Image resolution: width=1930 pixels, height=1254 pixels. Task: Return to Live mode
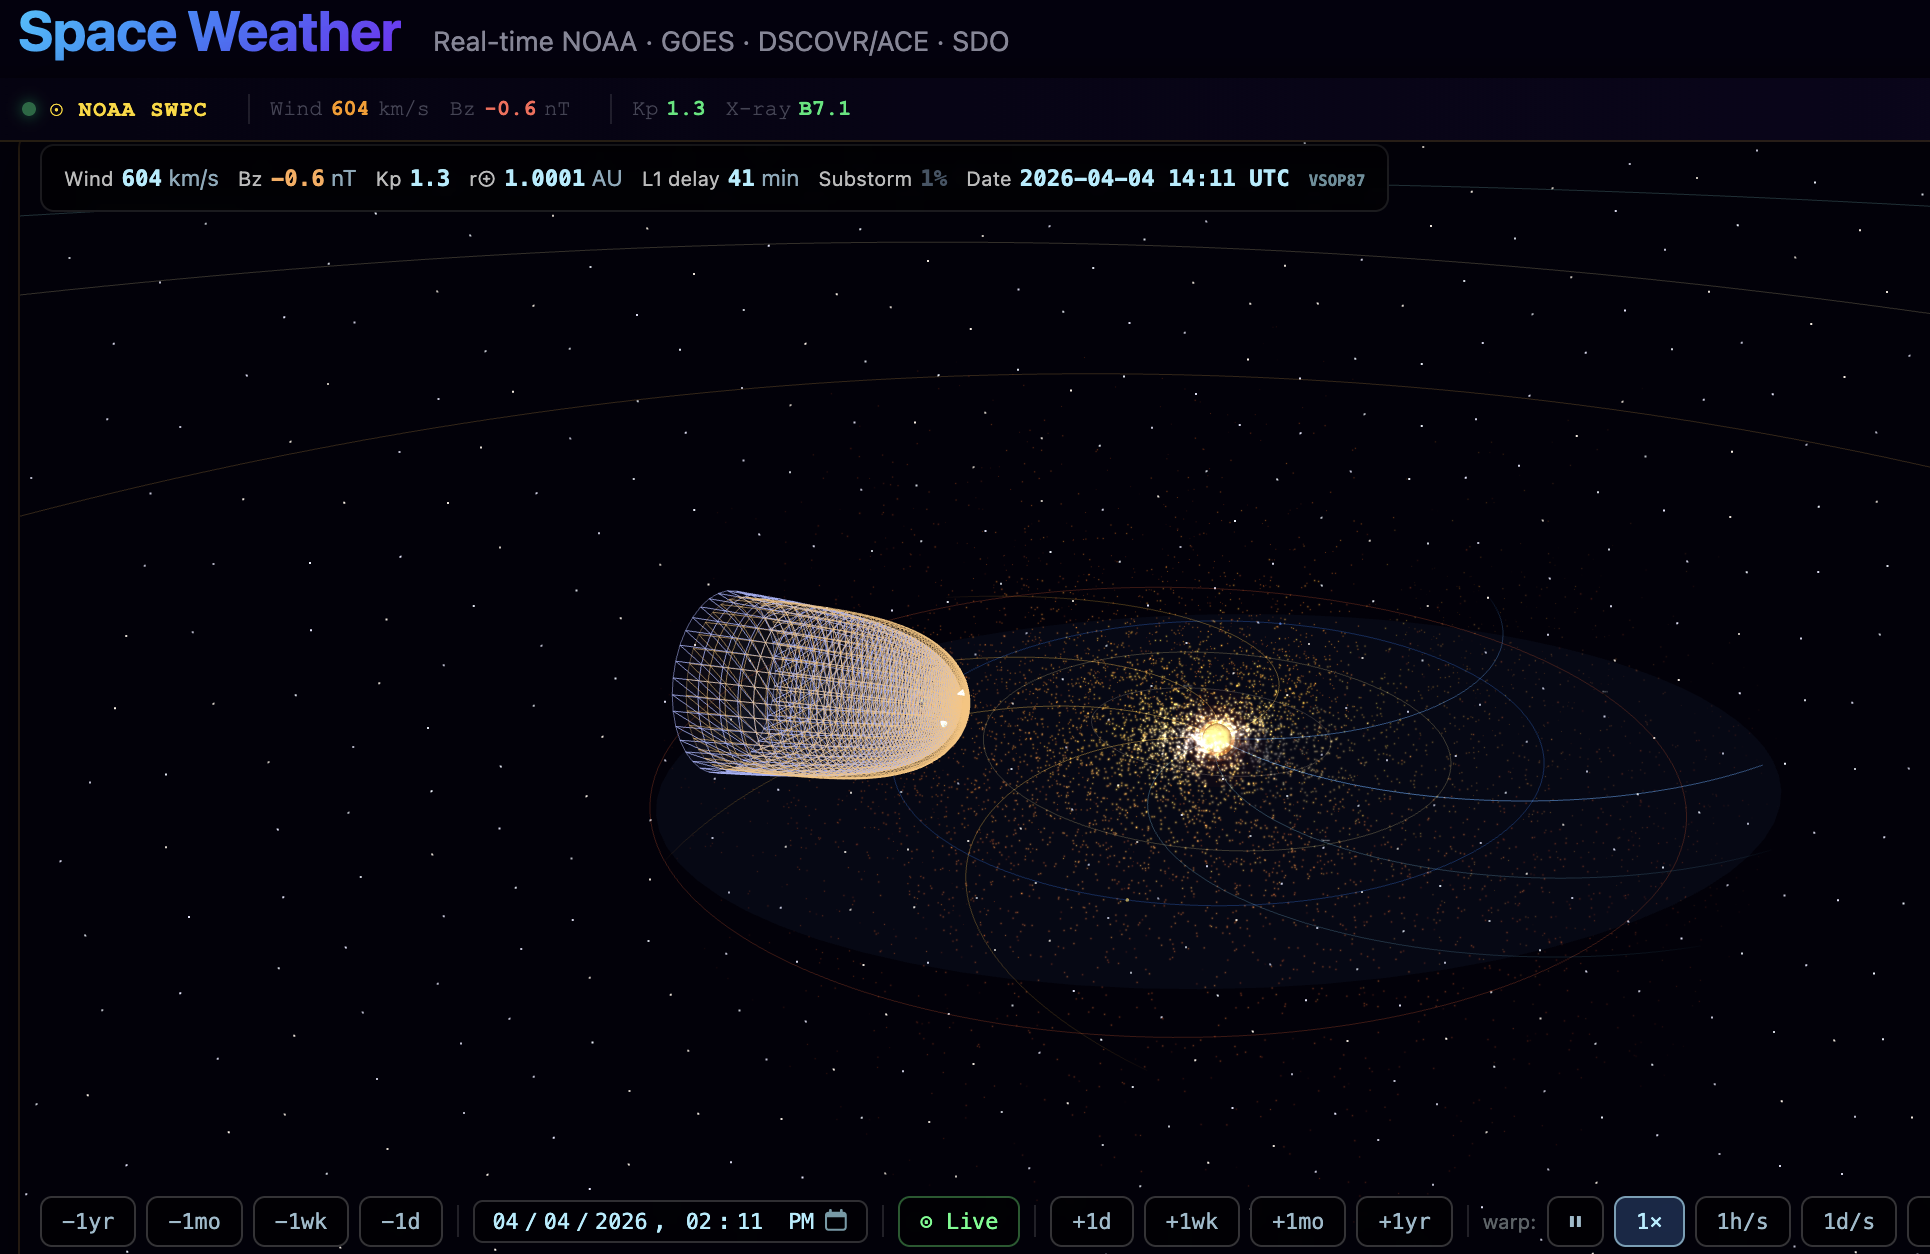point(958,1221)
